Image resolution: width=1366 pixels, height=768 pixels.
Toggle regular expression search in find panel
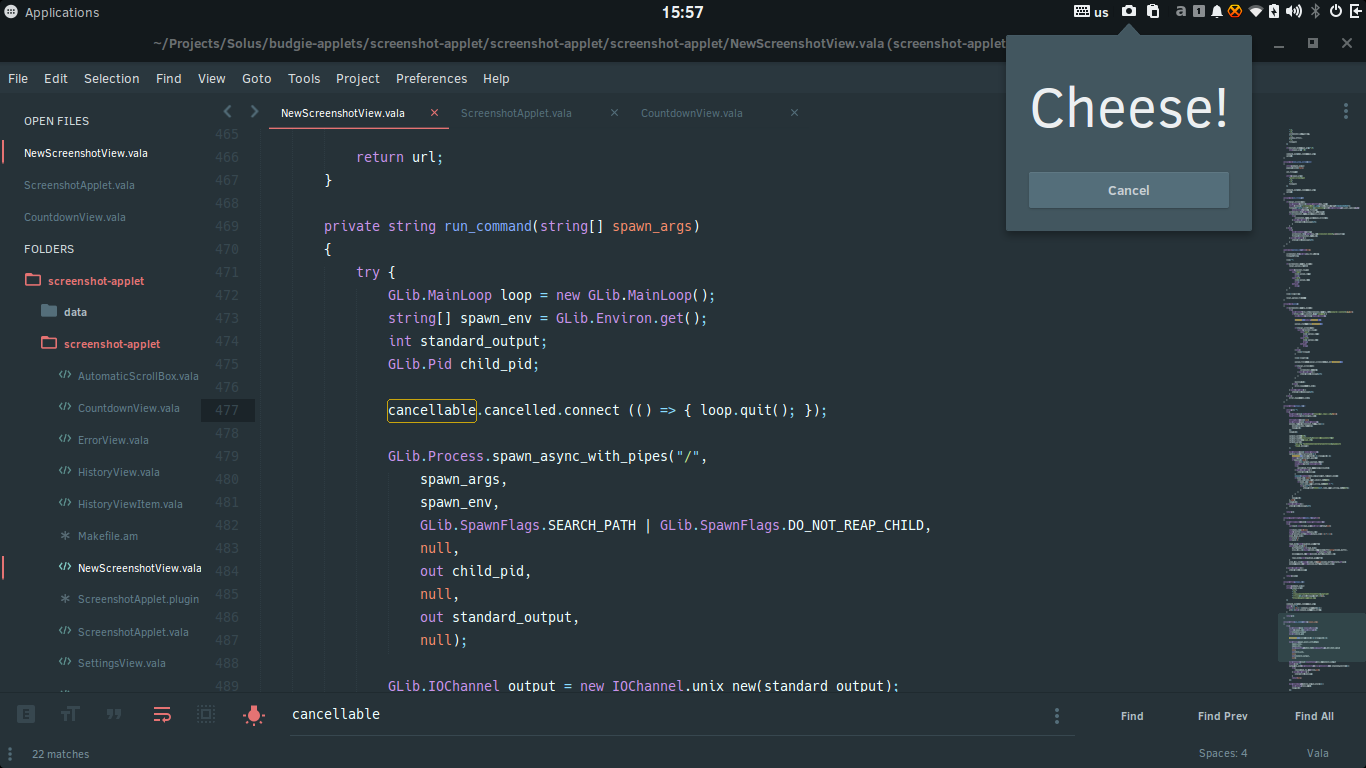coord(26,714)
